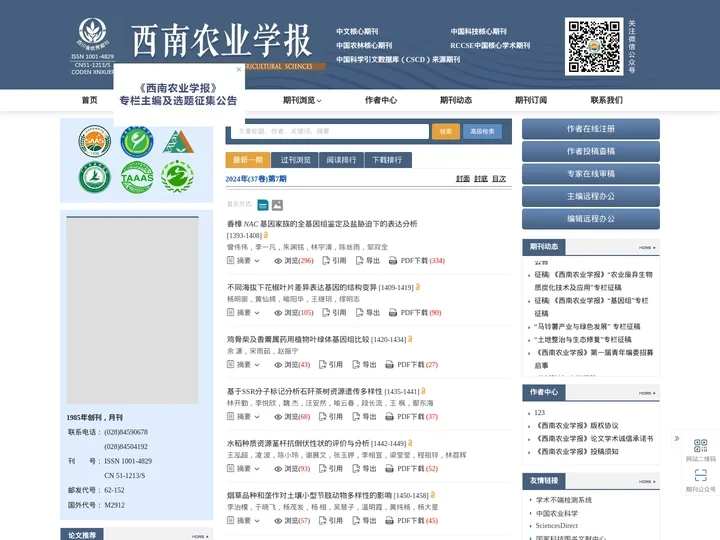Go to 首页 in navigation

tap(90, 100)
